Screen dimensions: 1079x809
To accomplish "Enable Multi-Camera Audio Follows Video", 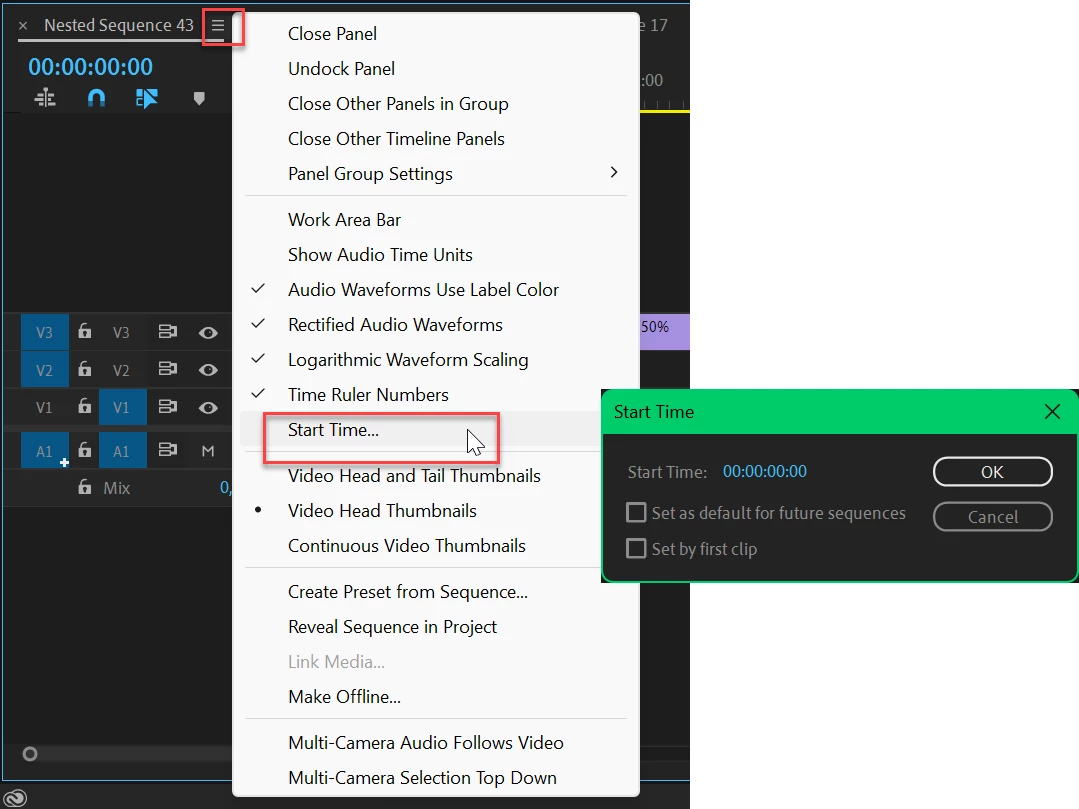I will tap(436, 744).
